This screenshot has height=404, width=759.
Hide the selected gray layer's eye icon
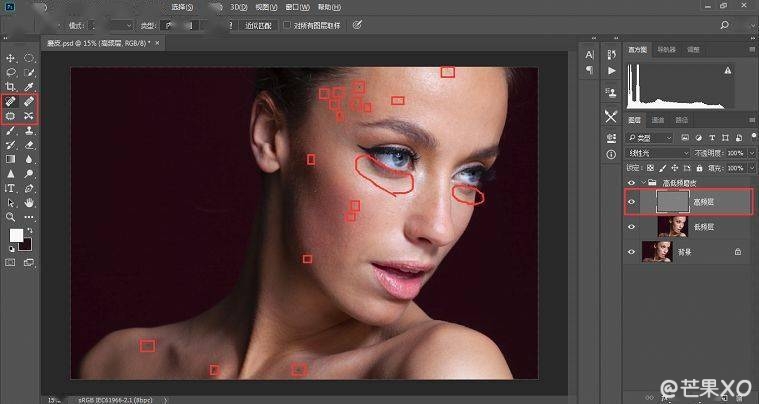point(631,202)
